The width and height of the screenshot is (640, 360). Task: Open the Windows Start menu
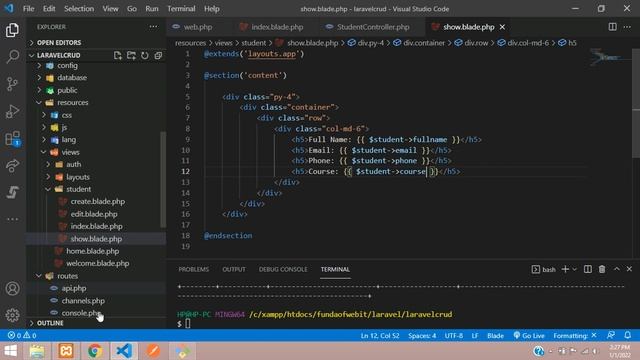point(10,351)
